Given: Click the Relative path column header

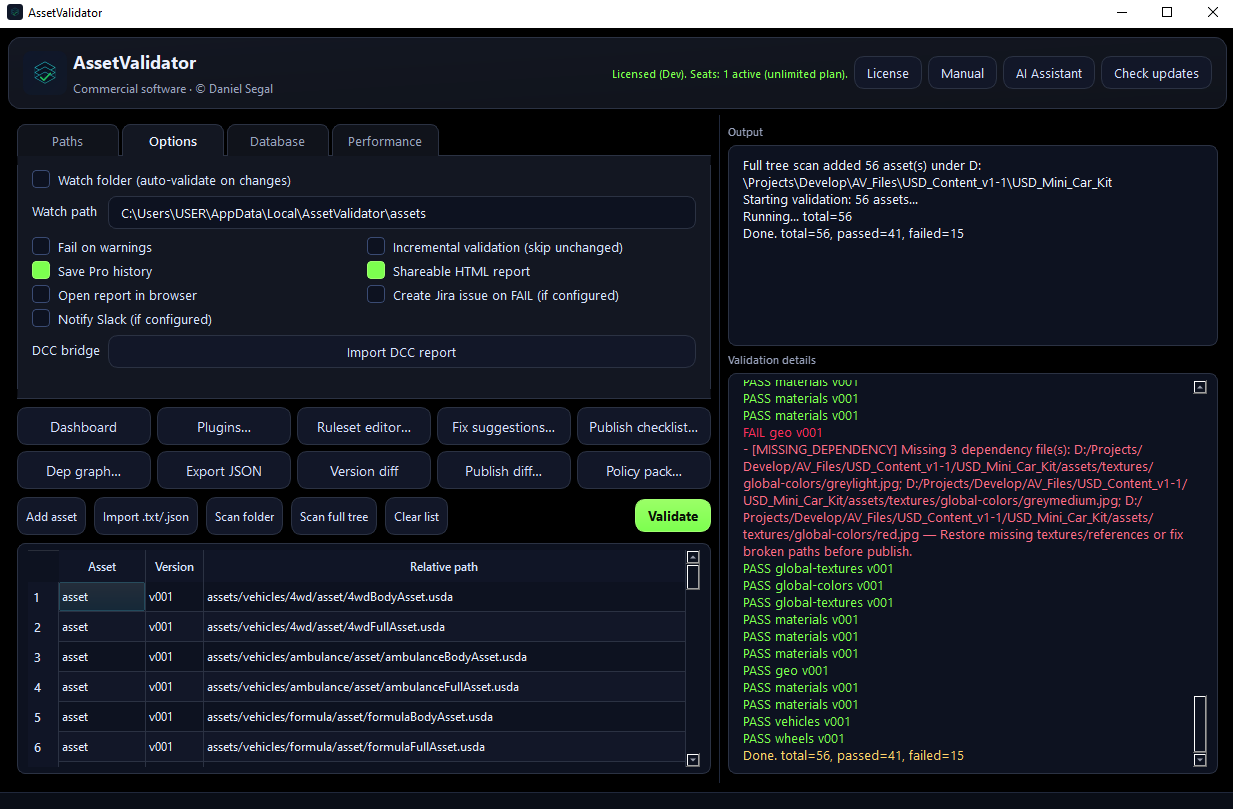Looking at the screenshot, I should pos(444,567).
